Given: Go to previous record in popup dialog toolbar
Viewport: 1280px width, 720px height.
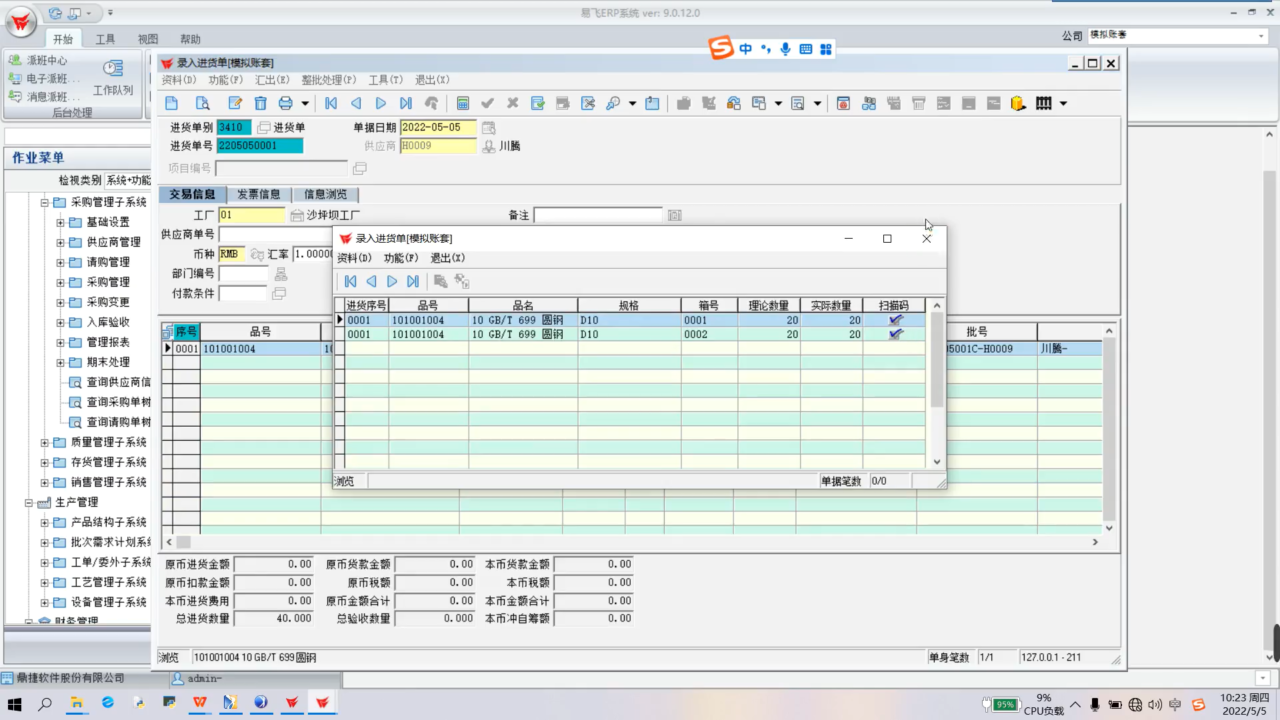Looking at the screenshot, I should pyautogui.click(x=371, y=282).
